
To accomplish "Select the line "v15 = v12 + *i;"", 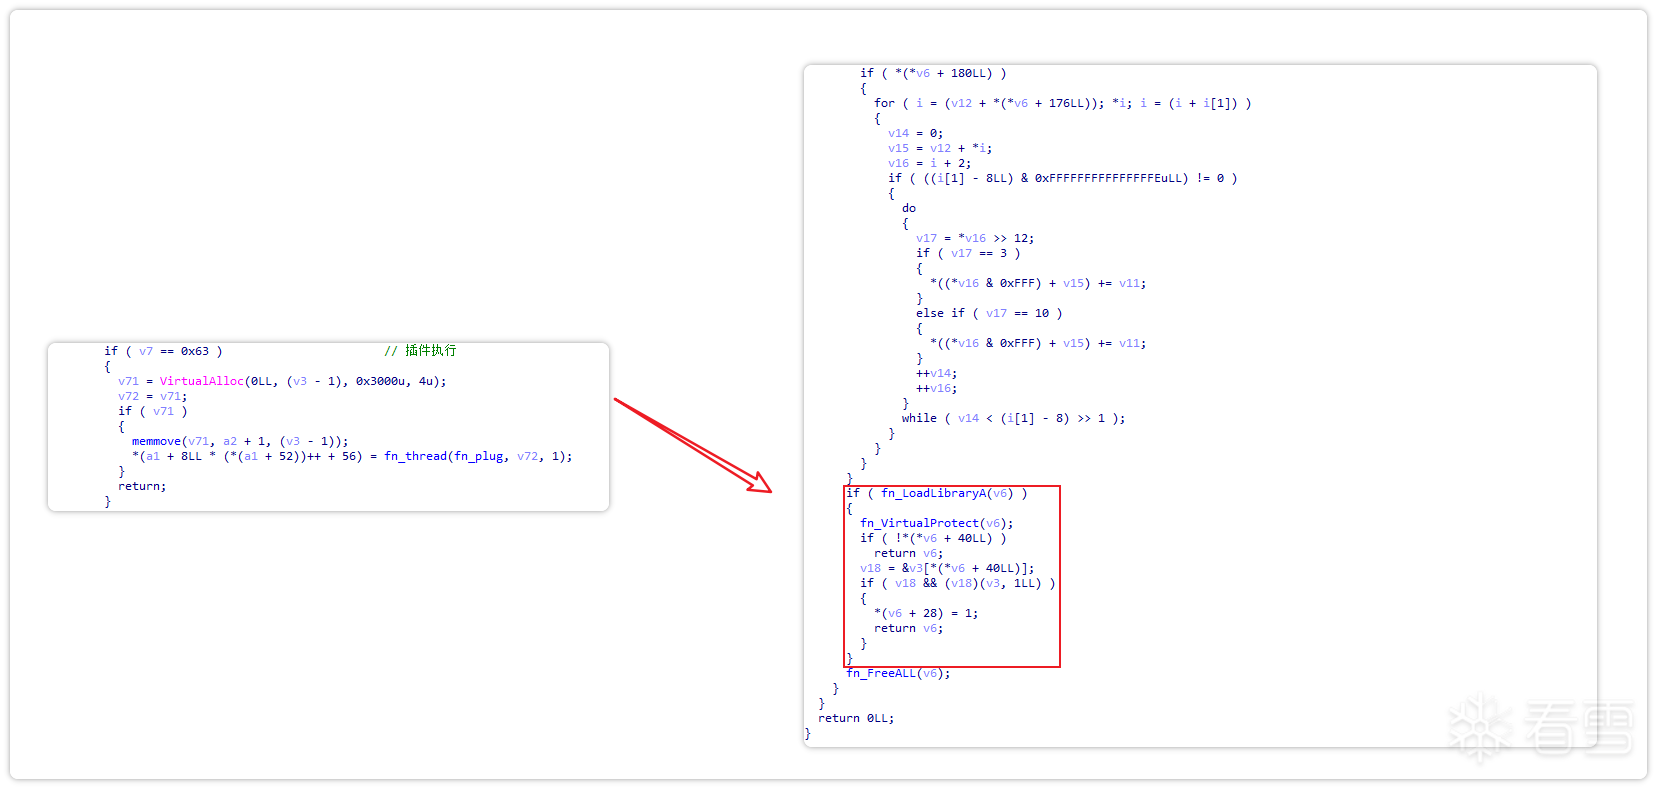I will pyautogui.click(x=940, y=148).
